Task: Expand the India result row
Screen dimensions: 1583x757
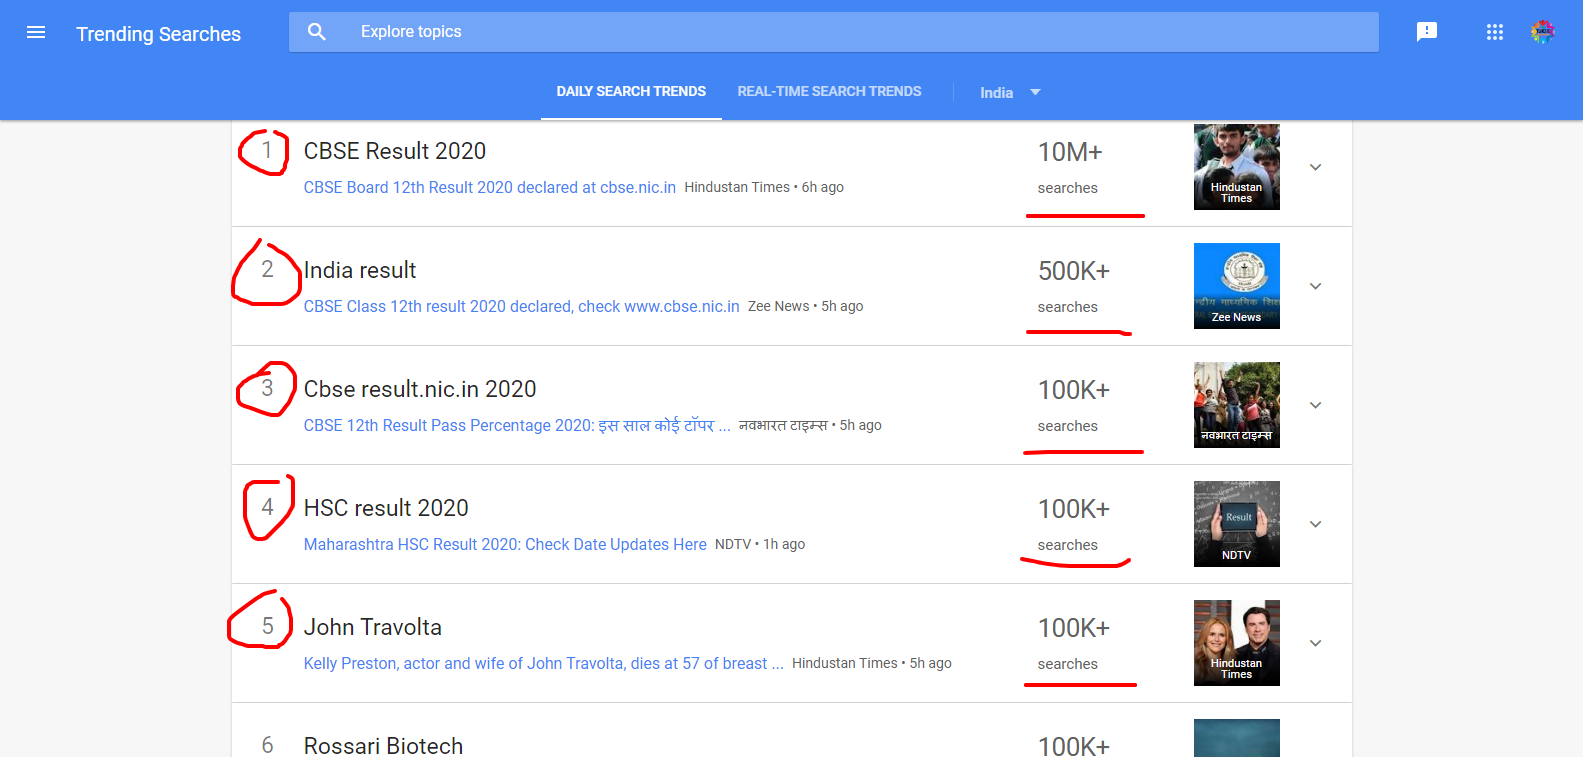Action: click(x=1316, y=286)
